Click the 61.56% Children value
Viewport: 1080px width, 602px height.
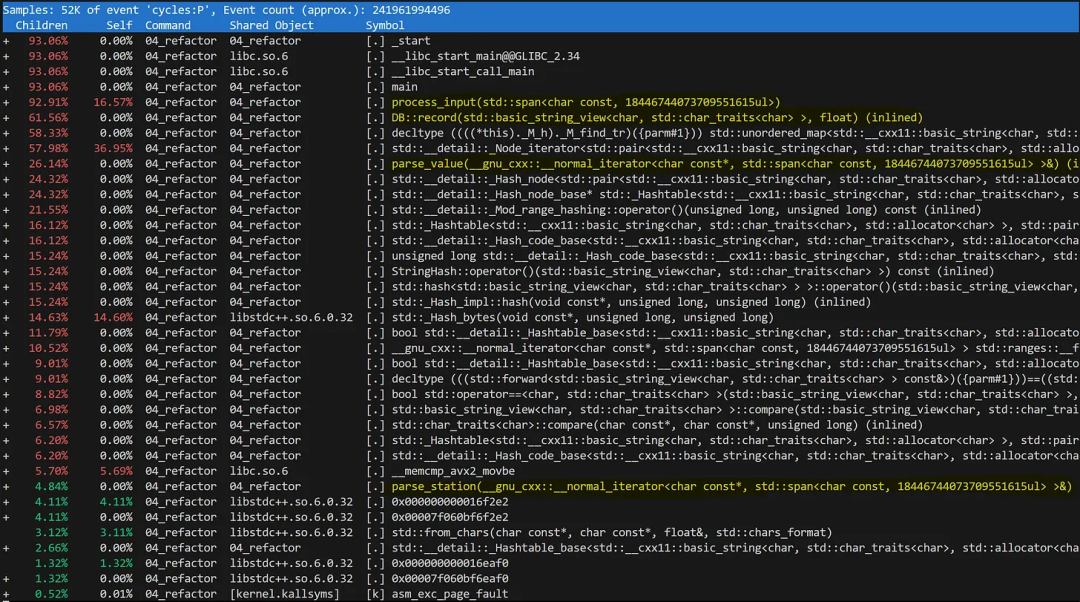click(48, 118)
